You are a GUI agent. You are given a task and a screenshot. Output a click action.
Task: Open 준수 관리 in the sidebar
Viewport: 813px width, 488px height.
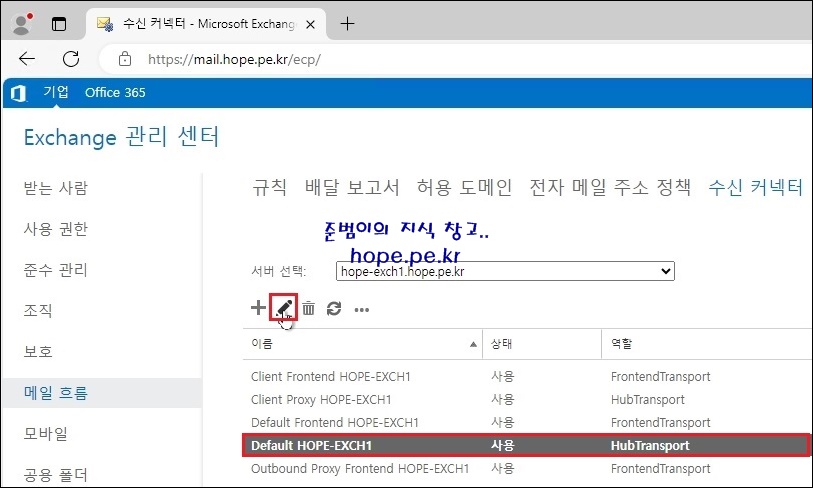pos(55,270)
